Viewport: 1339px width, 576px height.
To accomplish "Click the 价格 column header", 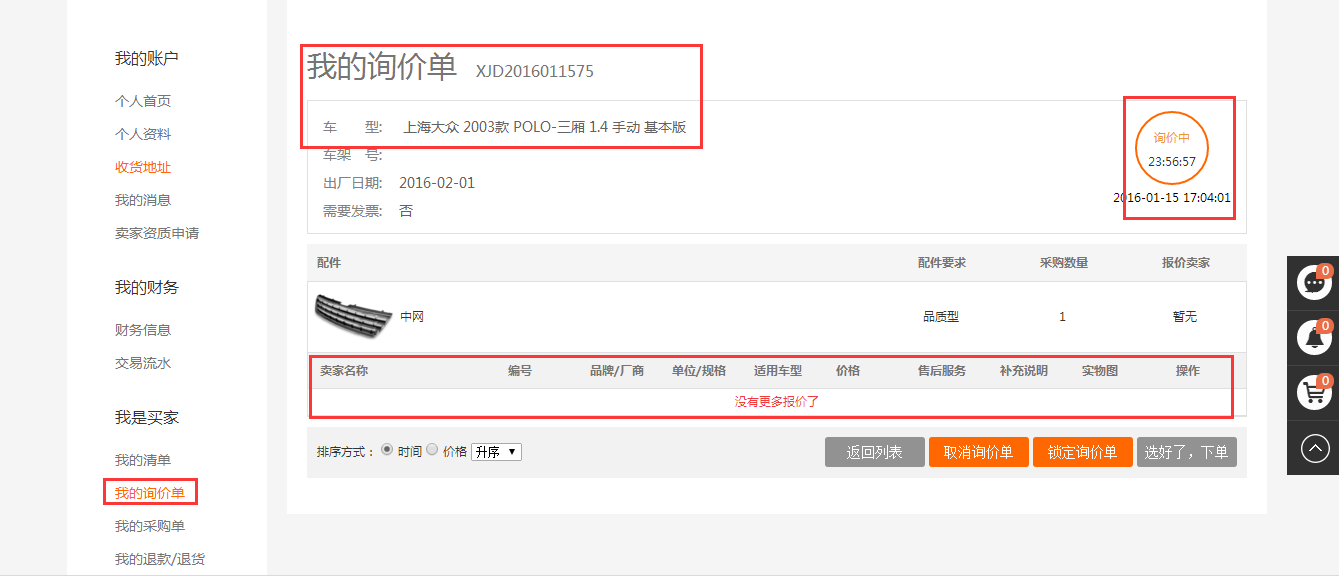I will coord(848,370).
